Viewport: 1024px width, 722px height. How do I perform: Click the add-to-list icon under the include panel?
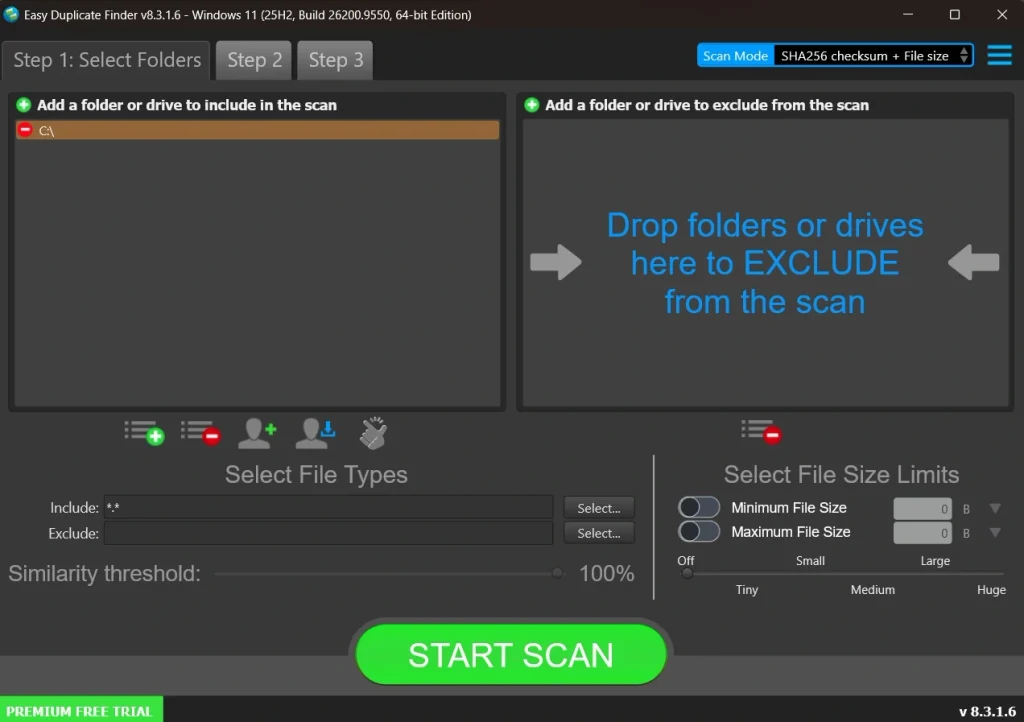point(144,433)
